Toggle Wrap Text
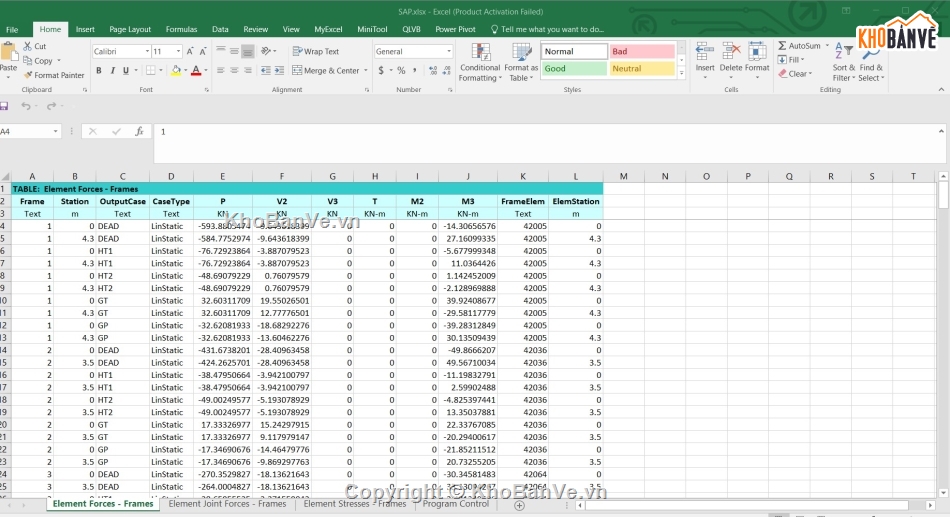 click(316, 52)
